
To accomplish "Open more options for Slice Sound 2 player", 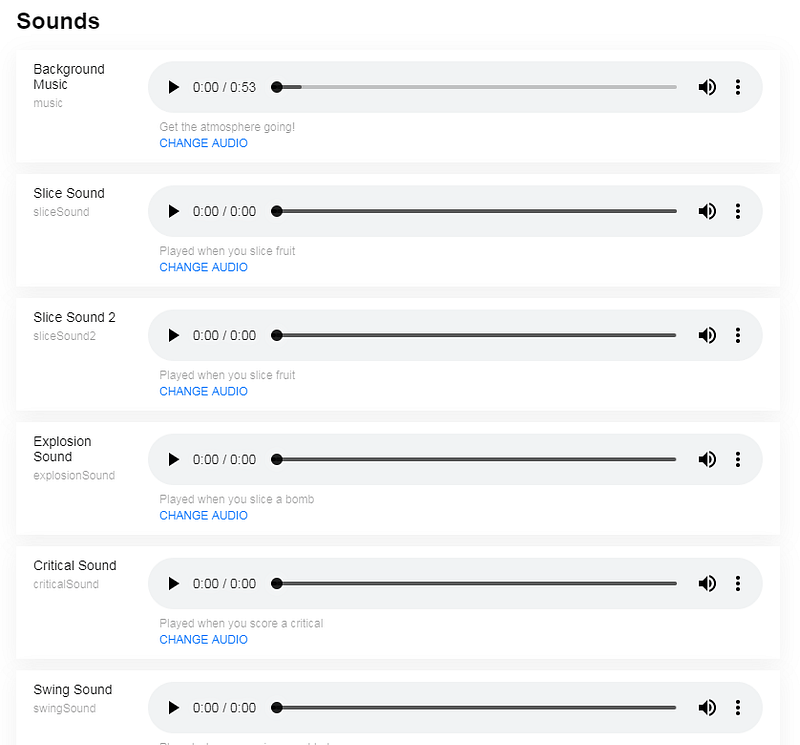I will pyautogui.click(x=738, y=335).
